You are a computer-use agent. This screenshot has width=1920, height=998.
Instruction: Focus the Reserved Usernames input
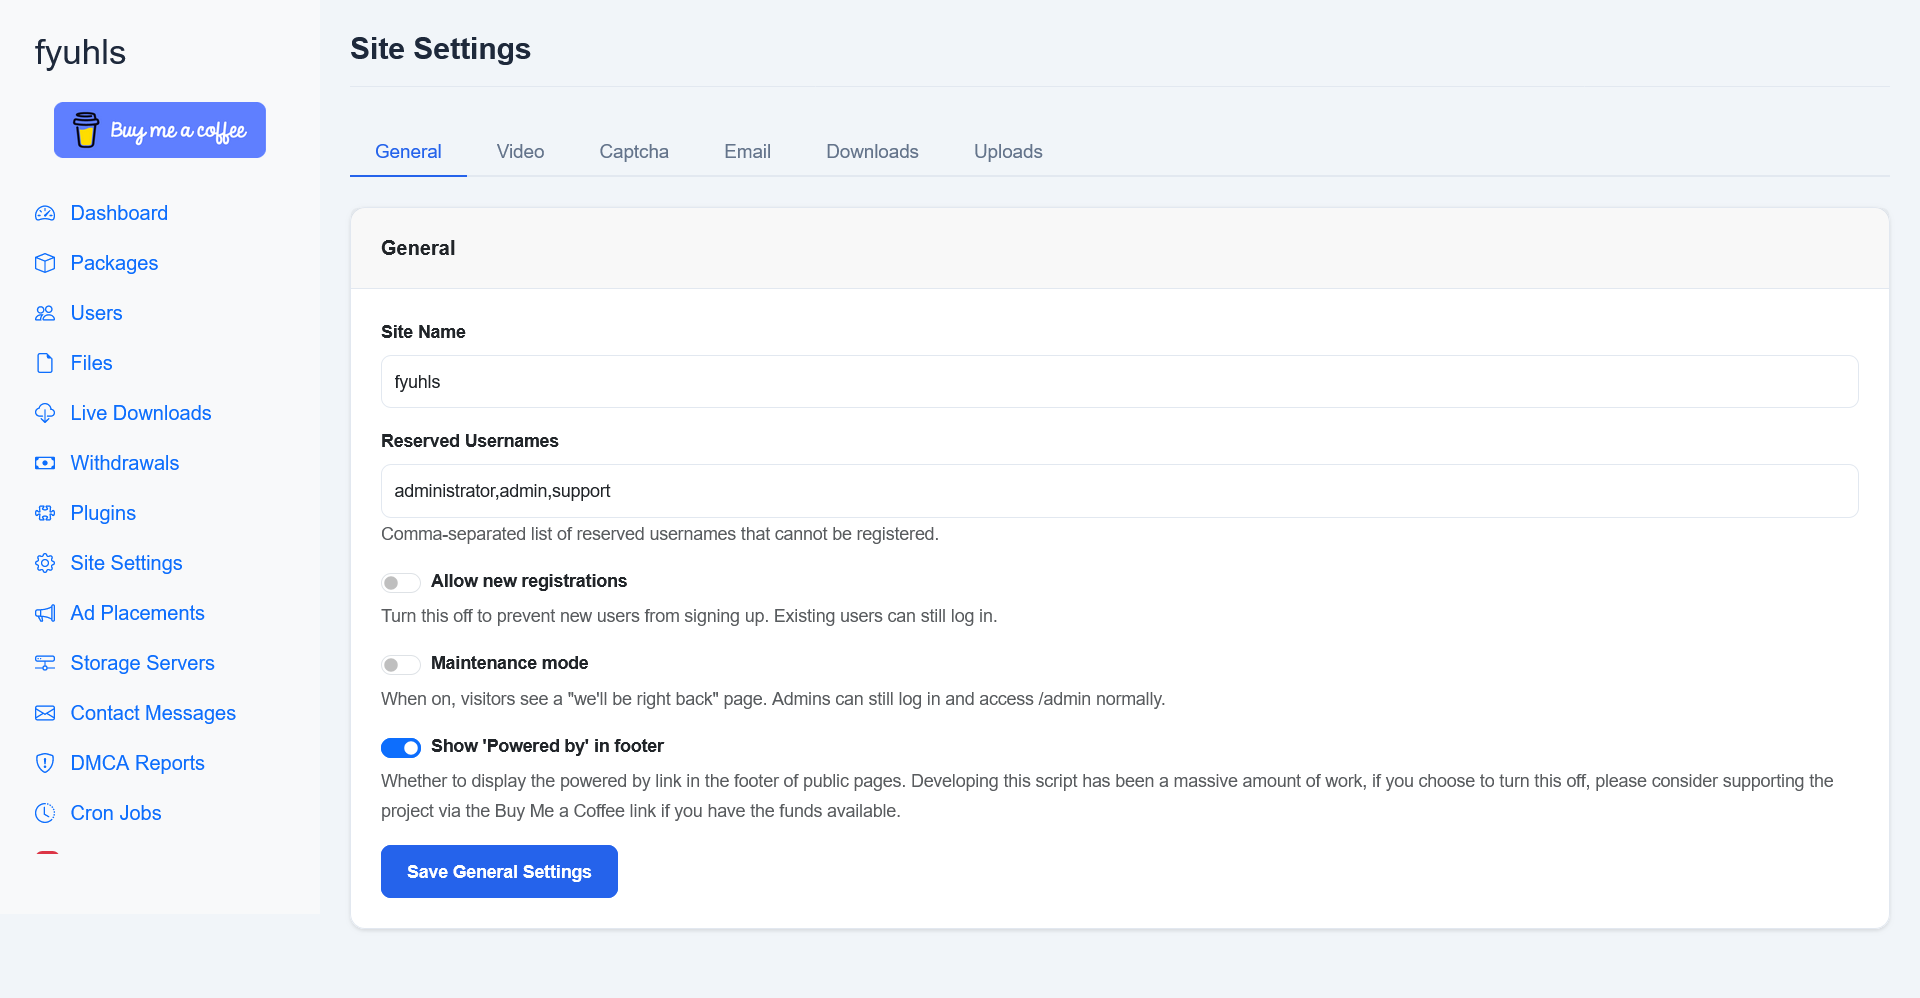[x=1119, y=491]
